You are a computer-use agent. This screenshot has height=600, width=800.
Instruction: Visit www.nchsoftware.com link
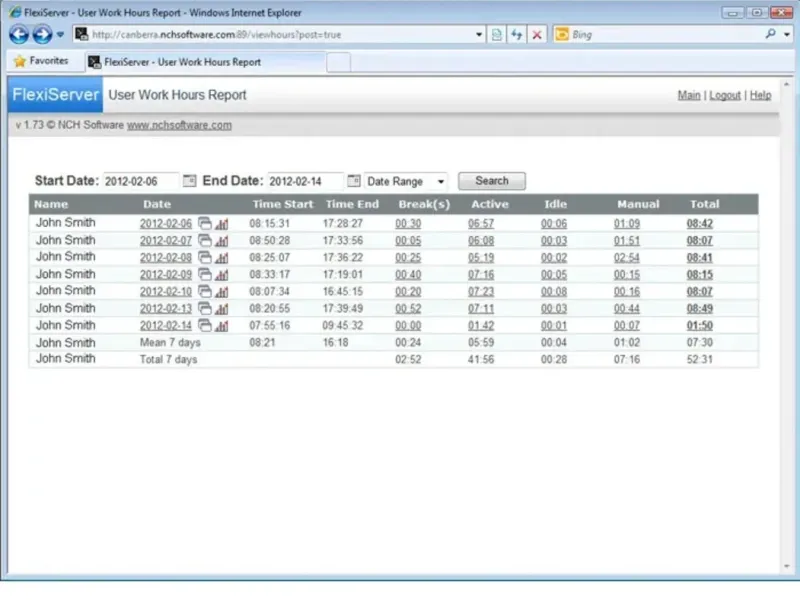179,125
